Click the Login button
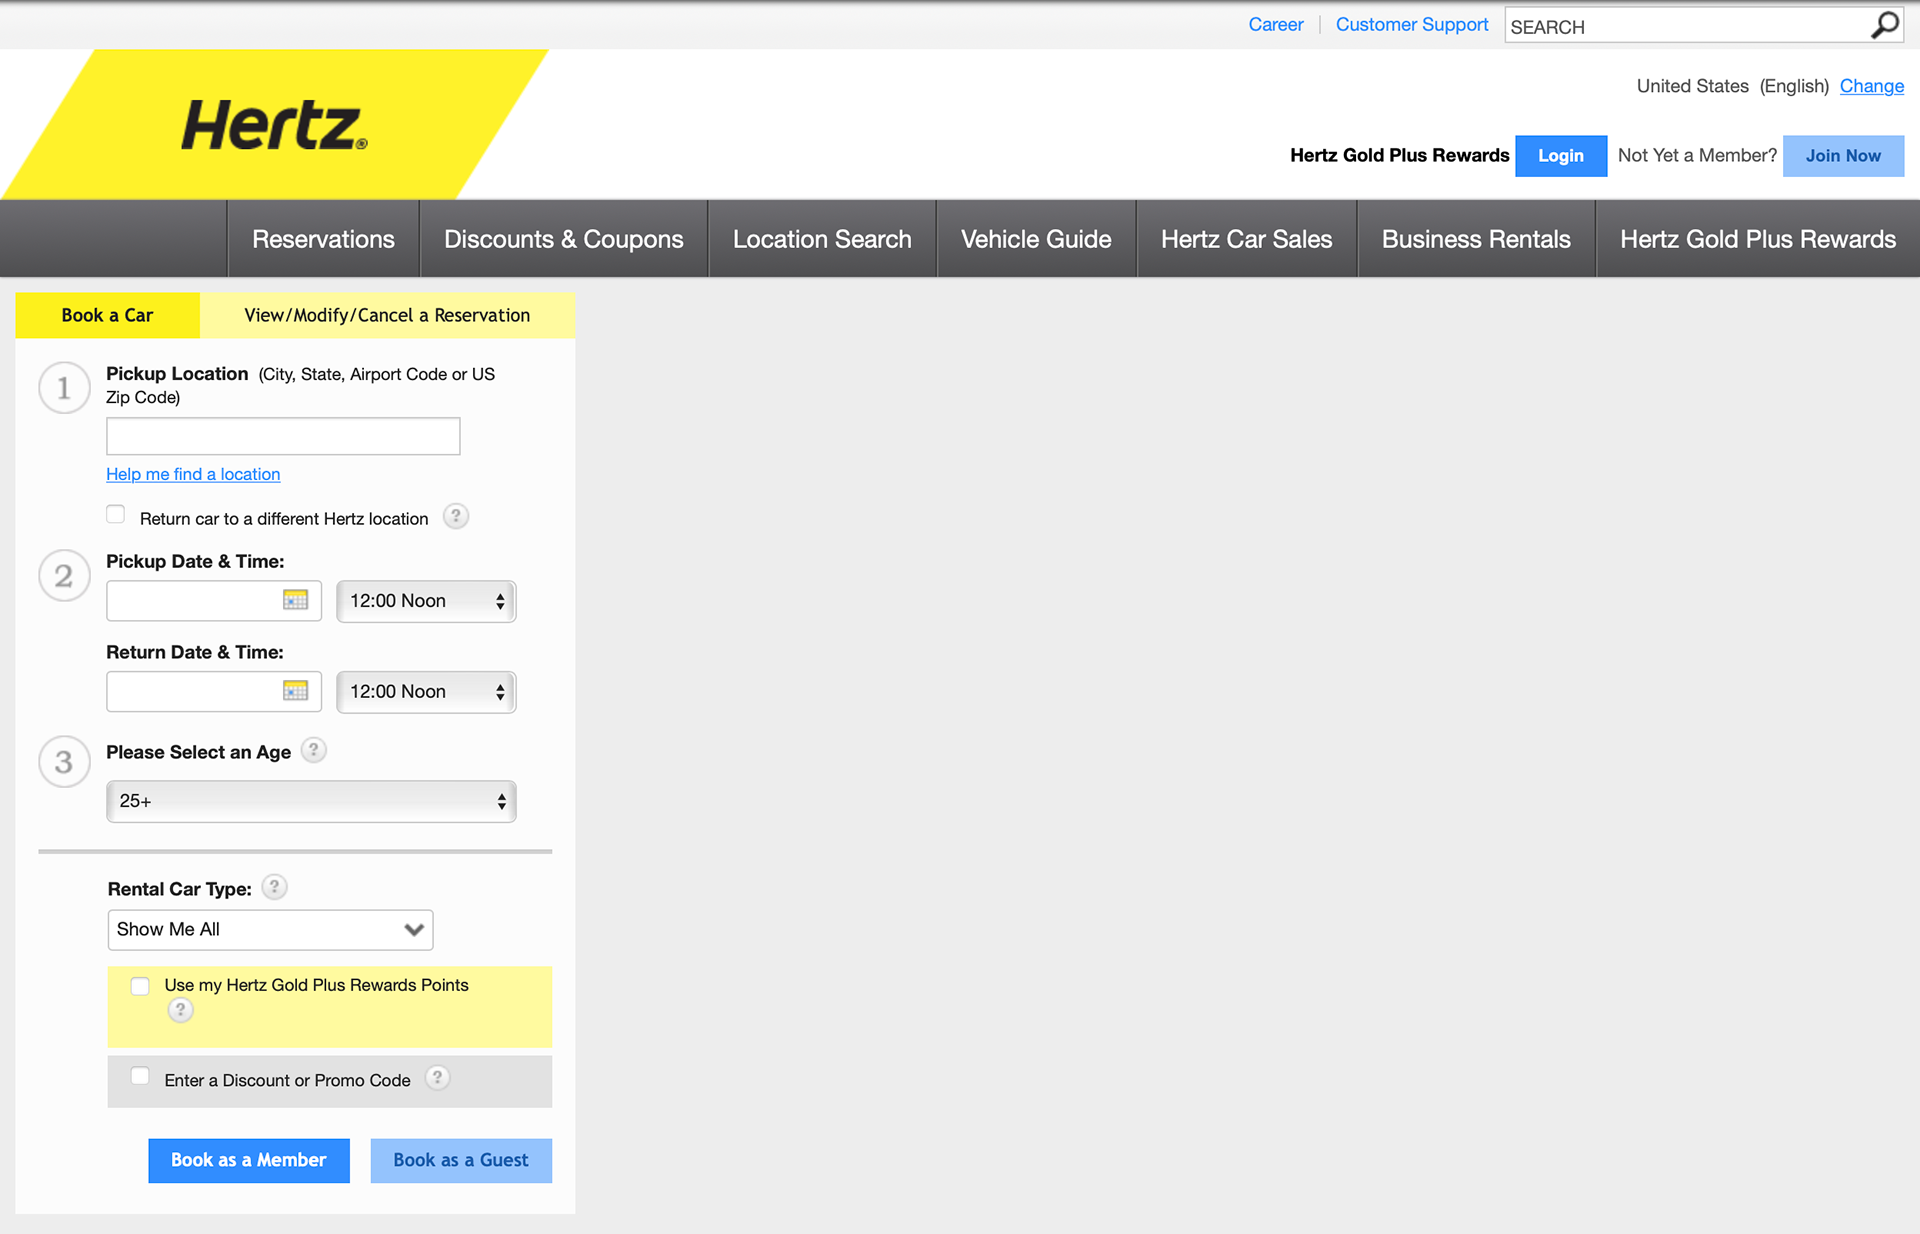 tap(1561, 156)
